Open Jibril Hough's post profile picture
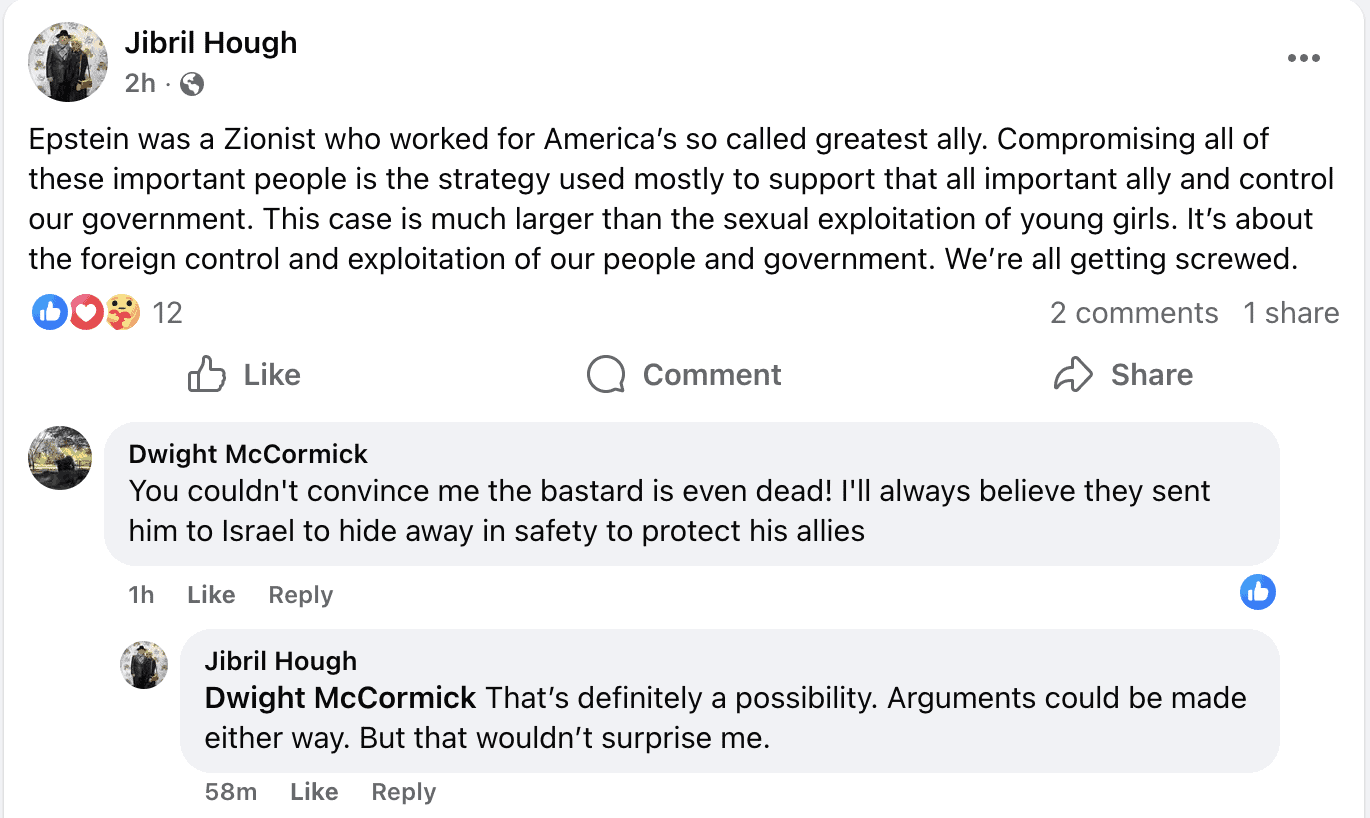Image resolution: width=1370 pixels, height=818 pixels. (x=68, y=62)
